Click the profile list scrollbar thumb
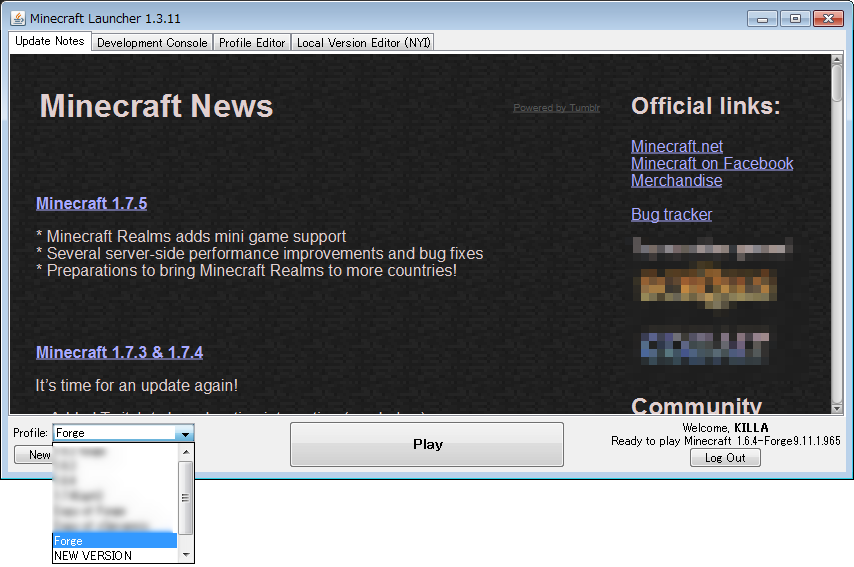 (x=185, y=497)
